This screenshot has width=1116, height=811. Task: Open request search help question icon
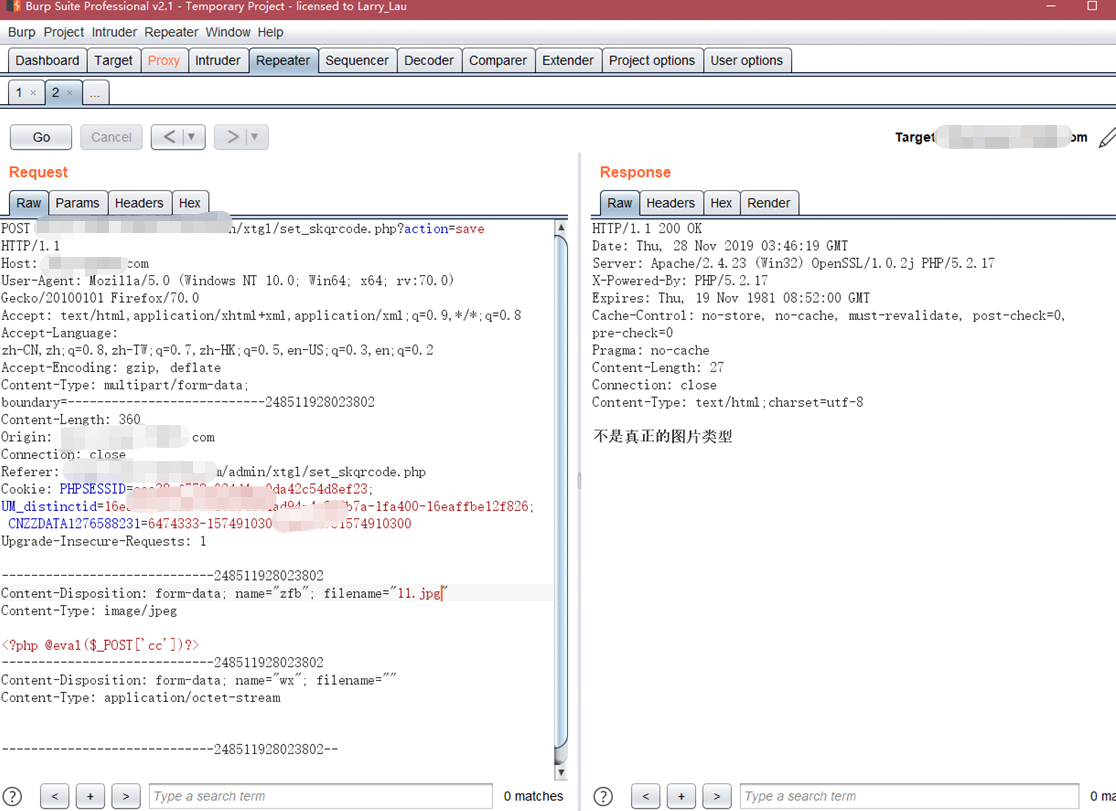12,796
